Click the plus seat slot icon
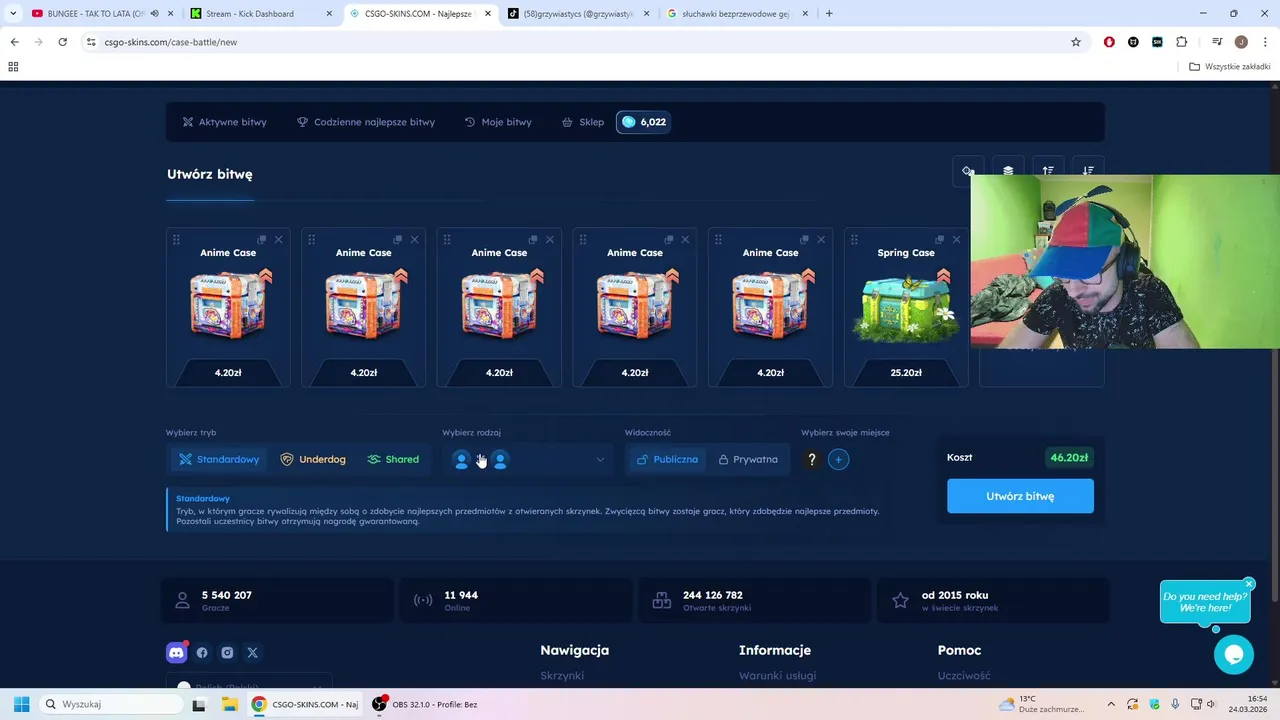Image resolution: width=1280 pixels, height=720 pixels. (x=839, y=459)
